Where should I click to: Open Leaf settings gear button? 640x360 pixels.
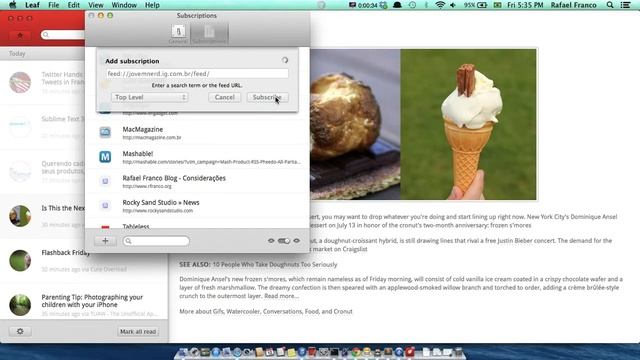pyautogui.click(x=20, y=331)
